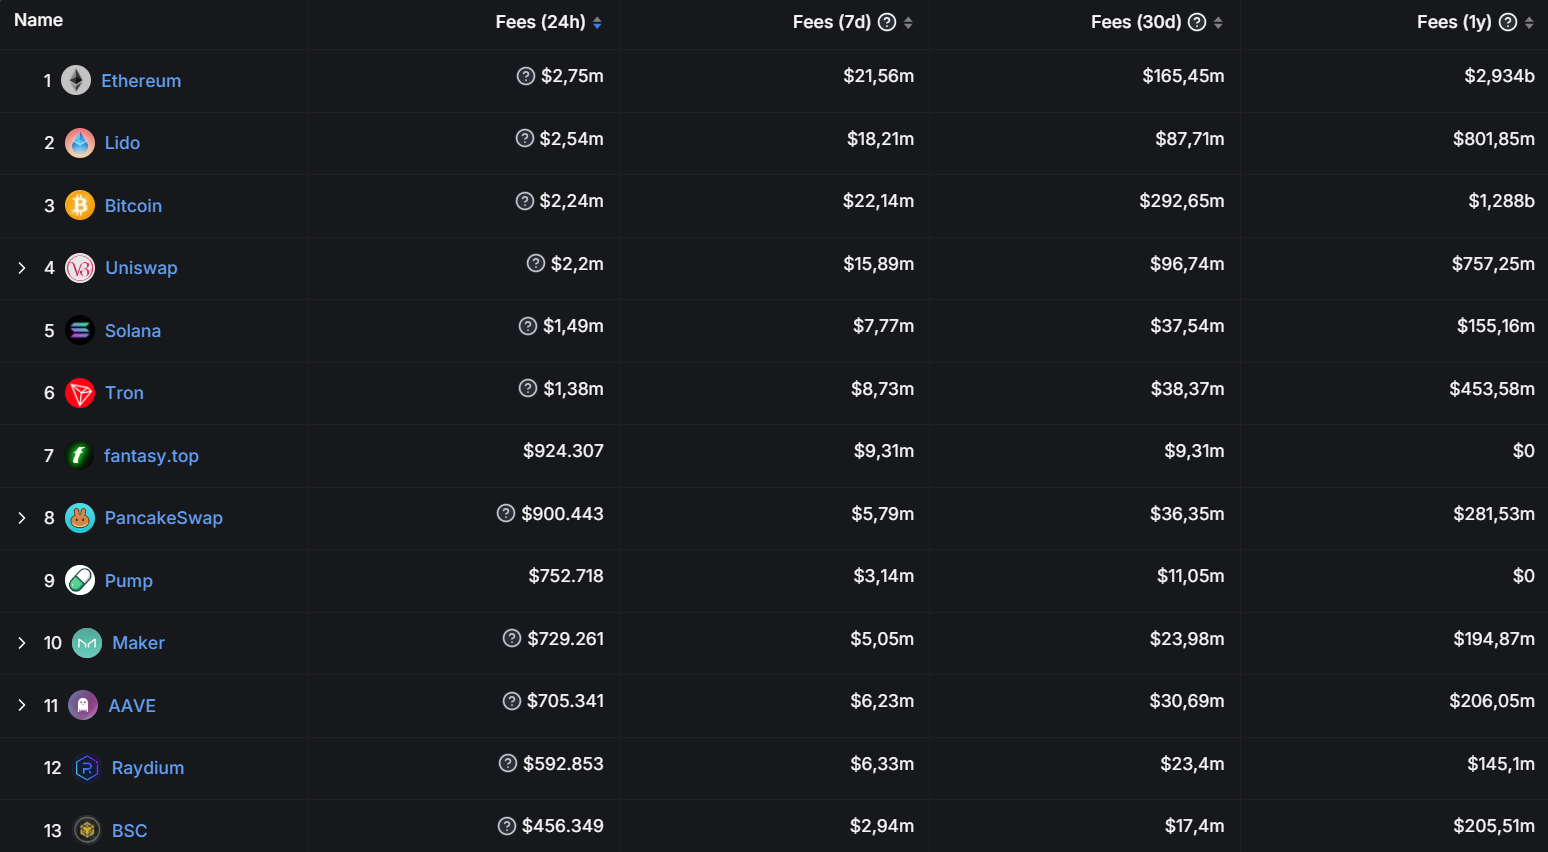Click the Ethereum logo icon

(x=76, y=80)
